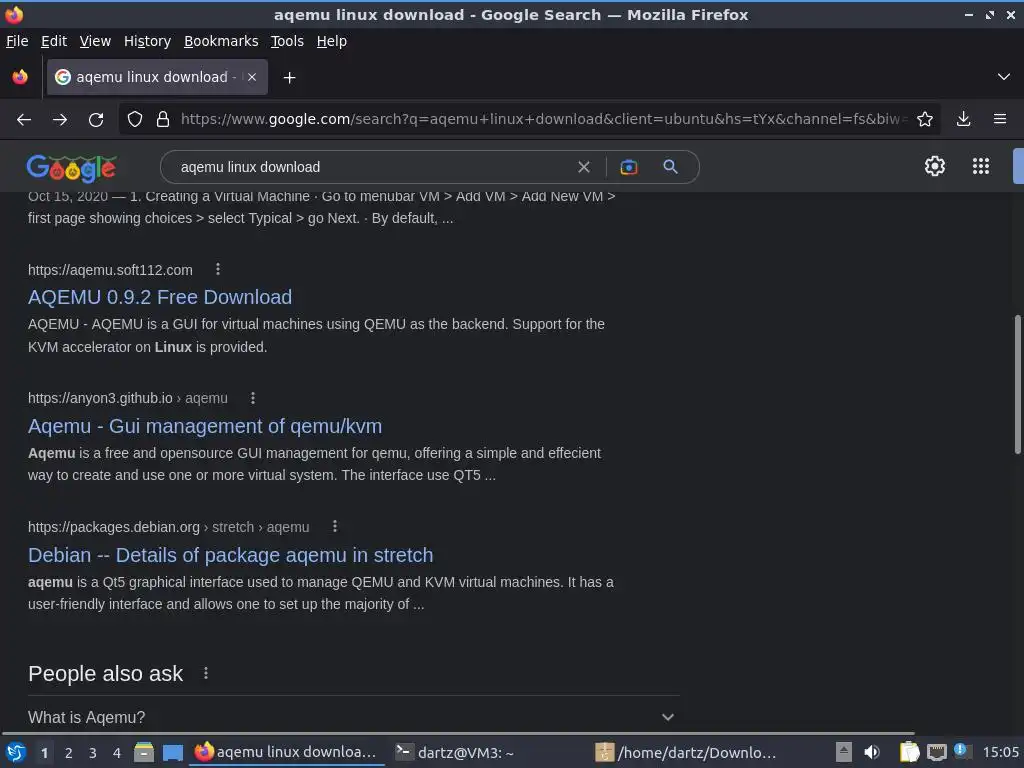The height and width of the screenshot is (768, 1024).
Task: Click packages.debian.org › stretch › aqemu URL
Action: (x=168, y=527)
